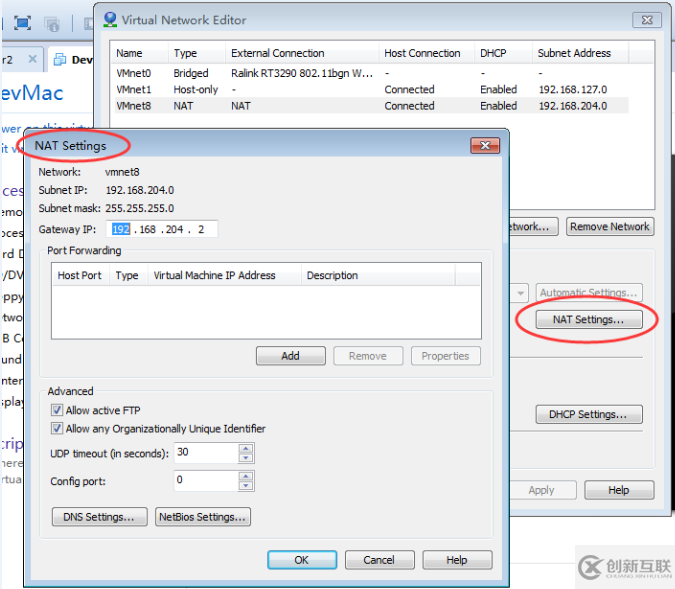Close the r2 tab
675x589 pixels.
click(32, 59)
